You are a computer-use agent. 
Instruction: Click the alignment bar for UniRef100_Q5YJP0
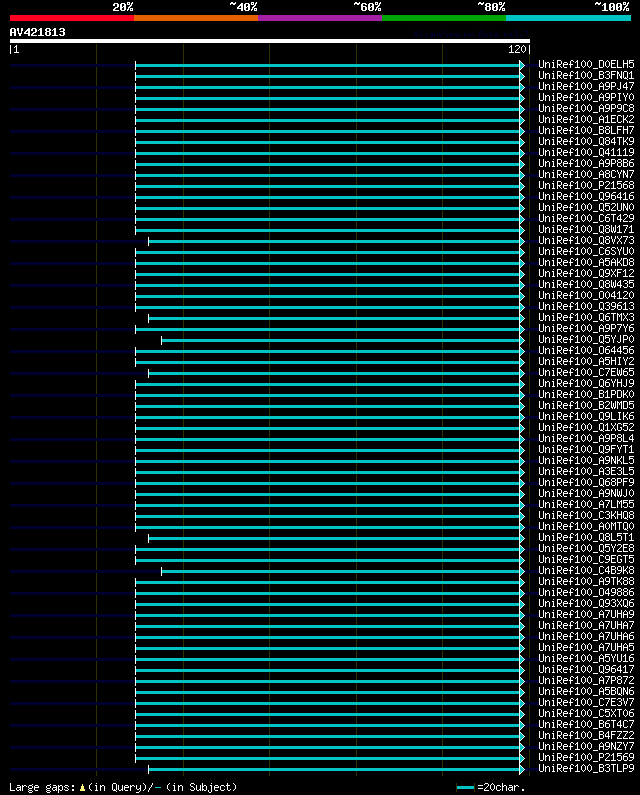(343, 340)
